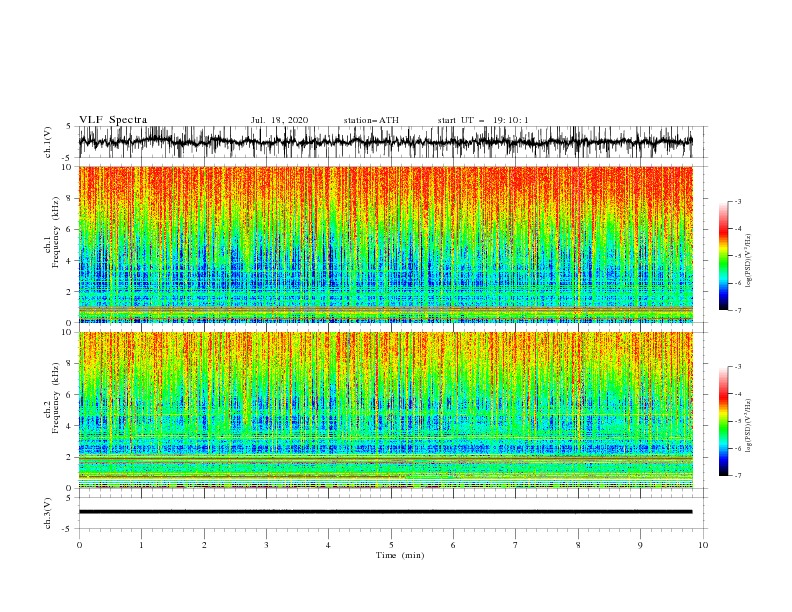The width and height of the screenshot is (792, 612).
Task: Click inside the ch.2 spectrogram panel
Action: point(385,410)
